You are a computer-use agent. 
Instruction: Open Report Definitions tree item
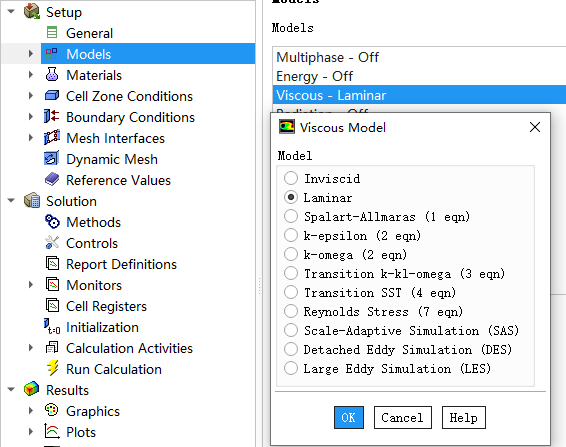121,264
